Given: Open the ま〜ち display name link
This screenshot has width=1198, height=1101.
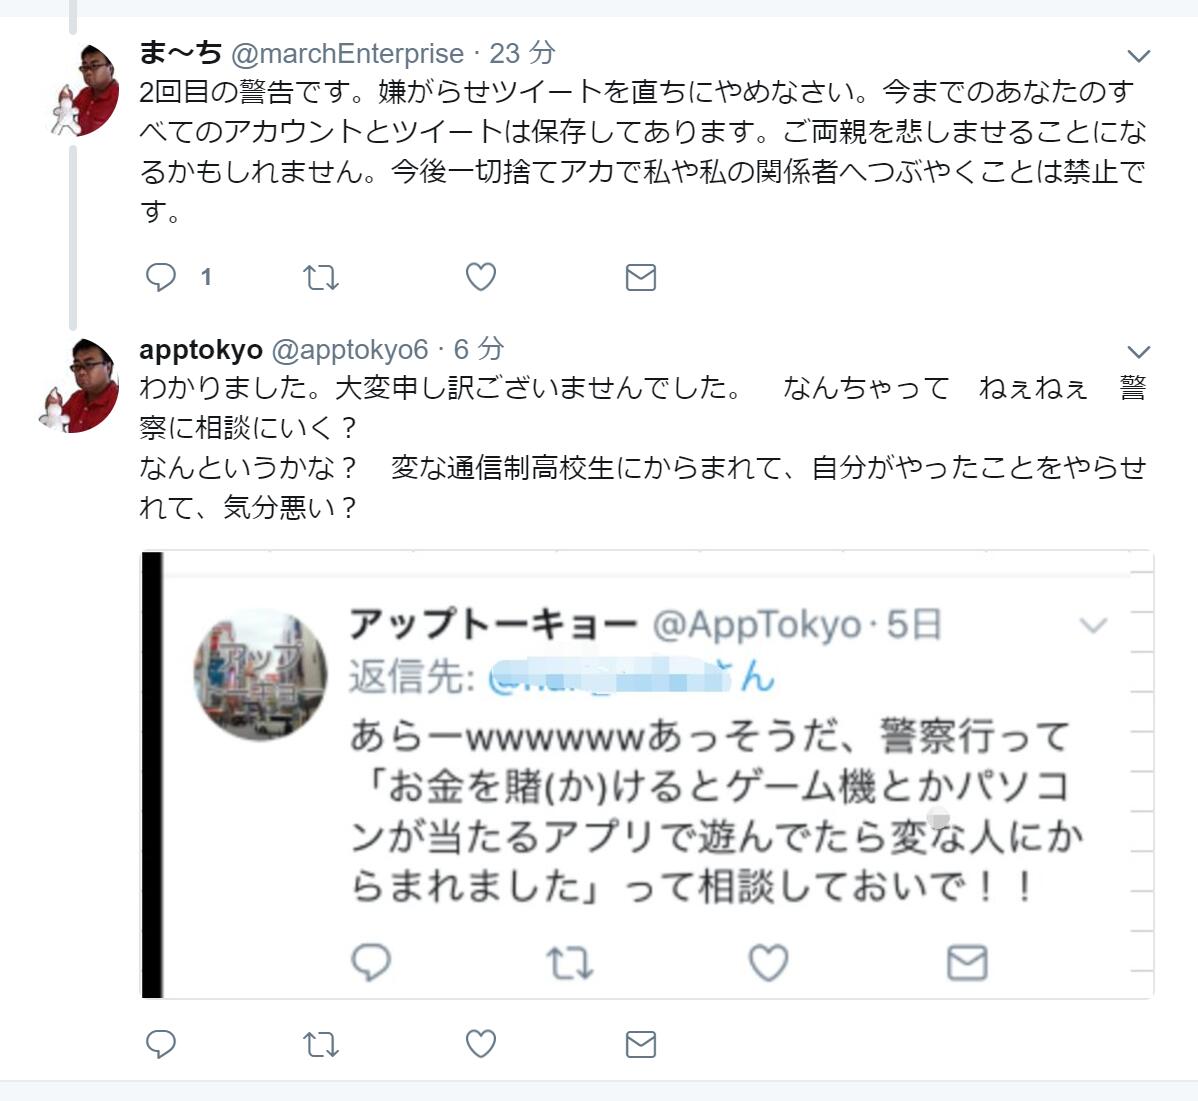Looking at the screenshot, I should pos(180,53).
